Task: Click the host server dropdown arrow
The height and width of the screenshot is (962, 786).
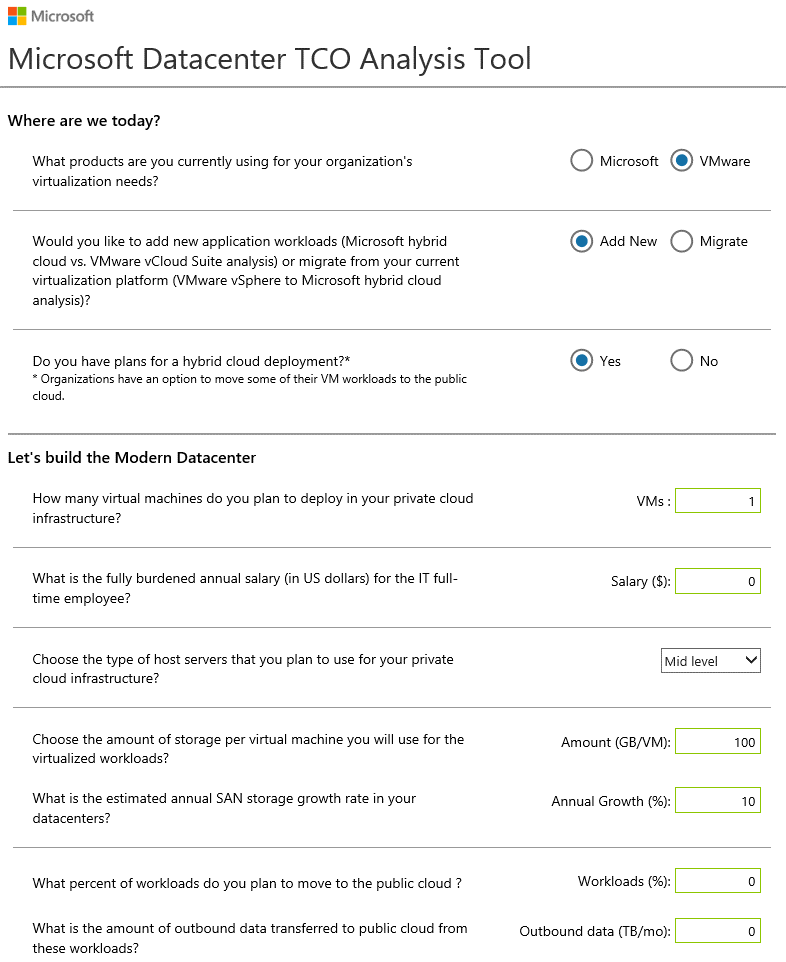Action: click(x=750, y=660)
